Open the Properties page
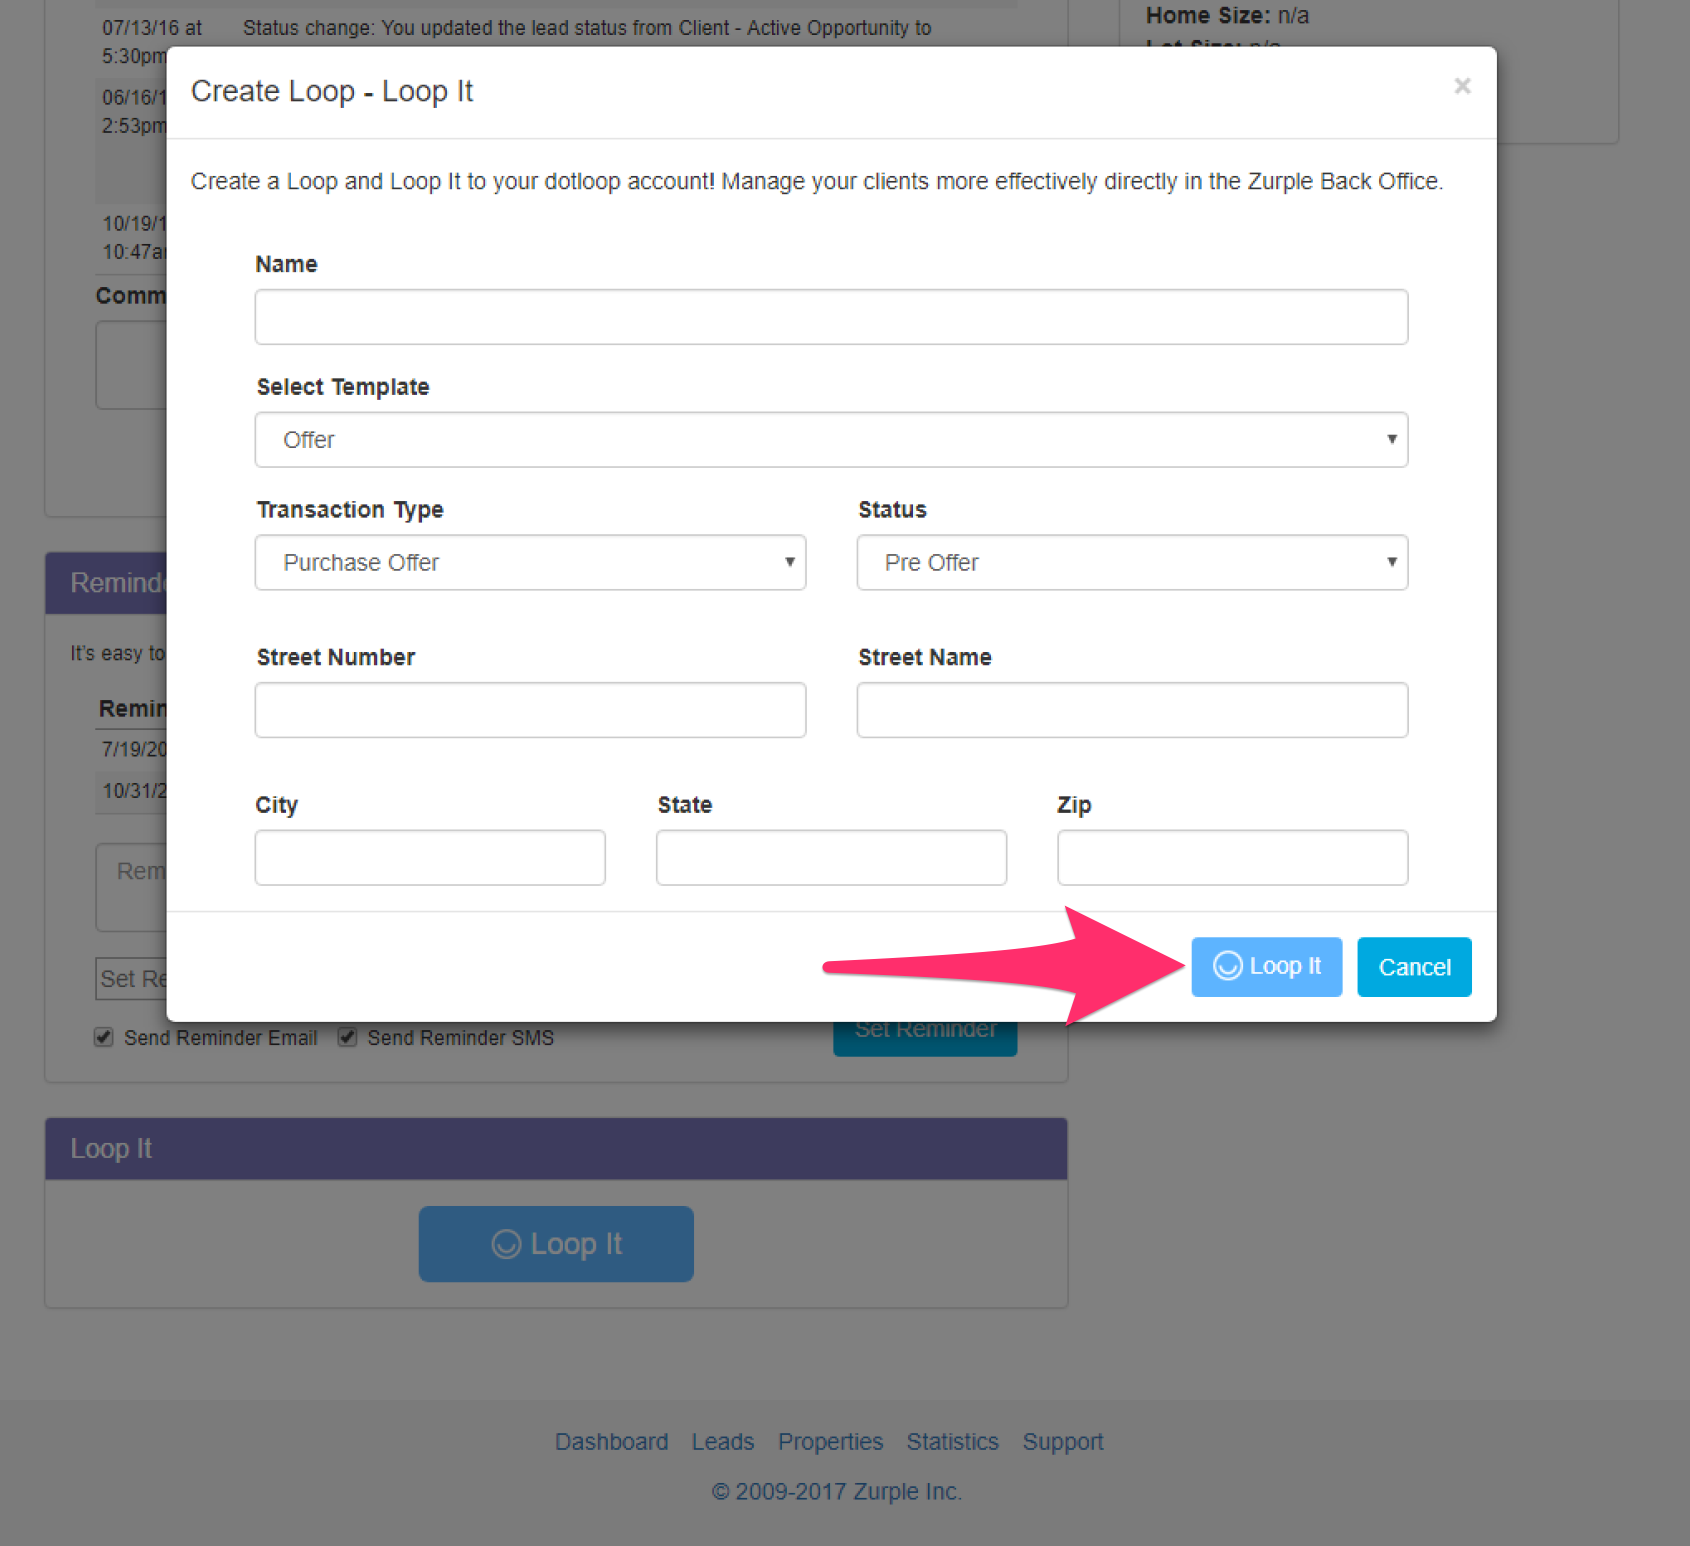 (830, 1441)
